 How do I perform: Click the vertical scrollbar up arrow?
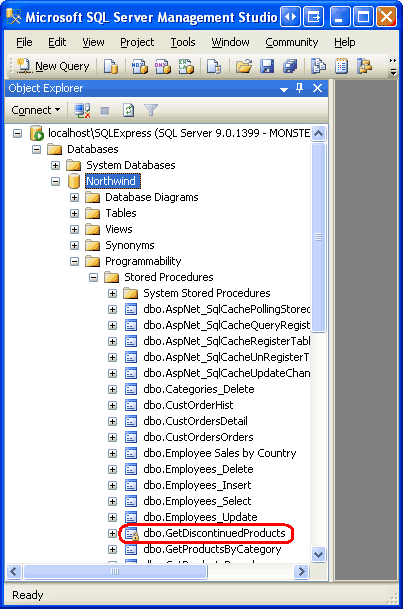tap(318, 134)
